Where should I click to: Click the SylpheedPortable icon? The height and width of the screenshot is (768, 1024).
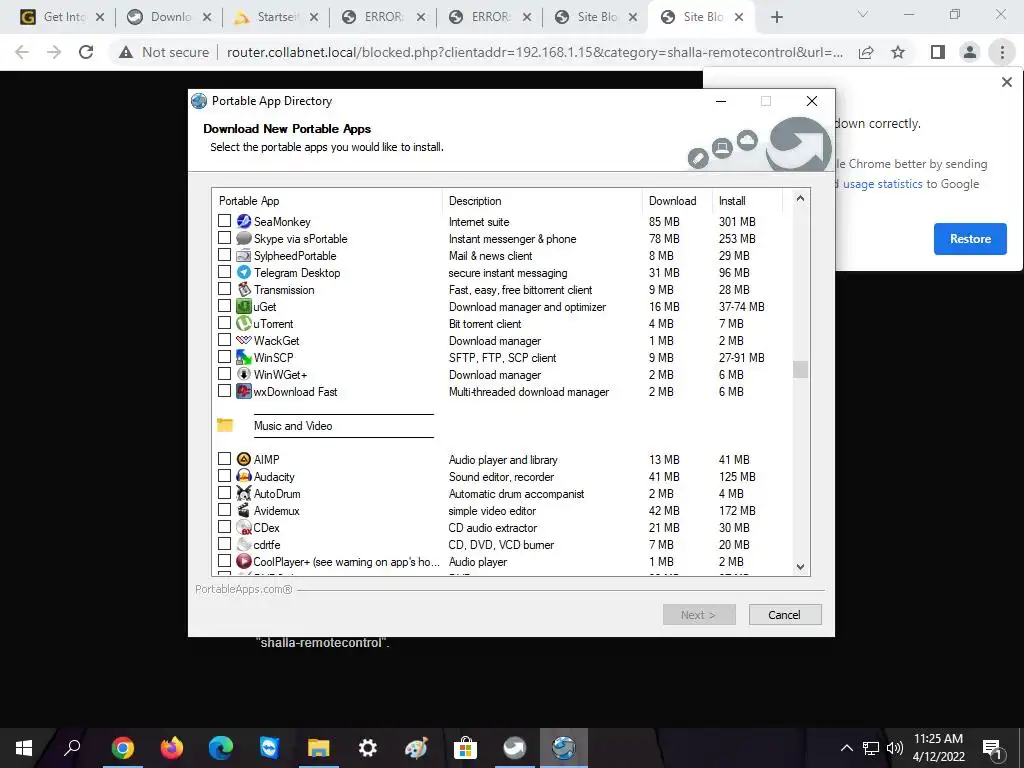pyautogui.click(x=244, y=255)
